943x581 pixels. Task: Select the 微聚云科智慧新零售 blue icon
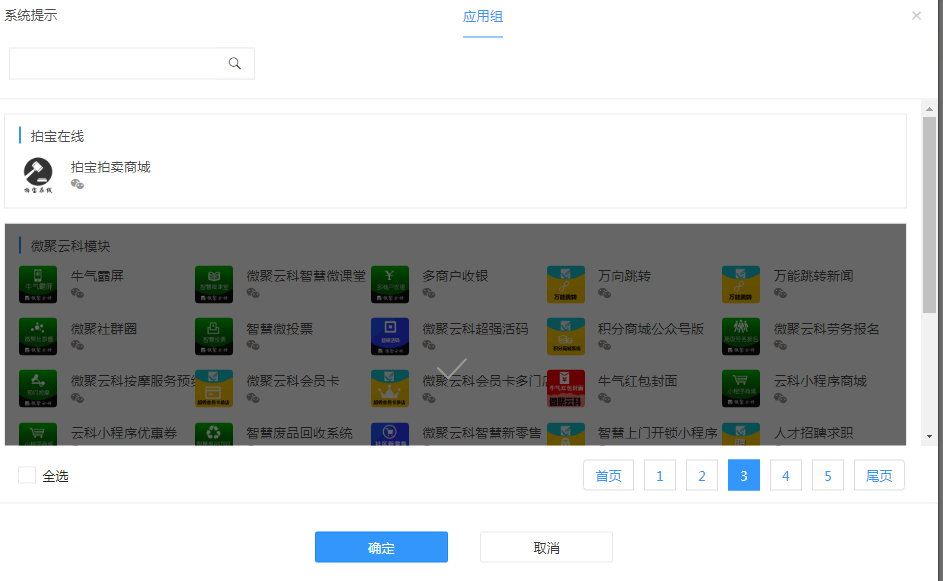tap(390, 434)
